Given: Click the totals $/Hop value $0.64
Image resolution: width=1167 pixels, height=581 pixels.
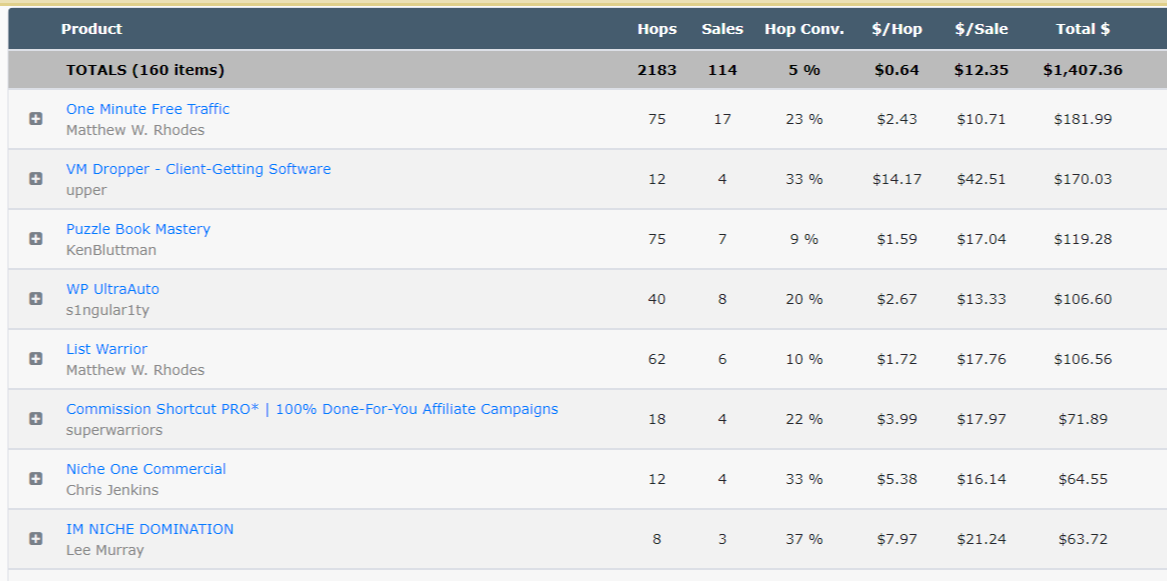Looking at the screenshot, I should tap(897, 70).
